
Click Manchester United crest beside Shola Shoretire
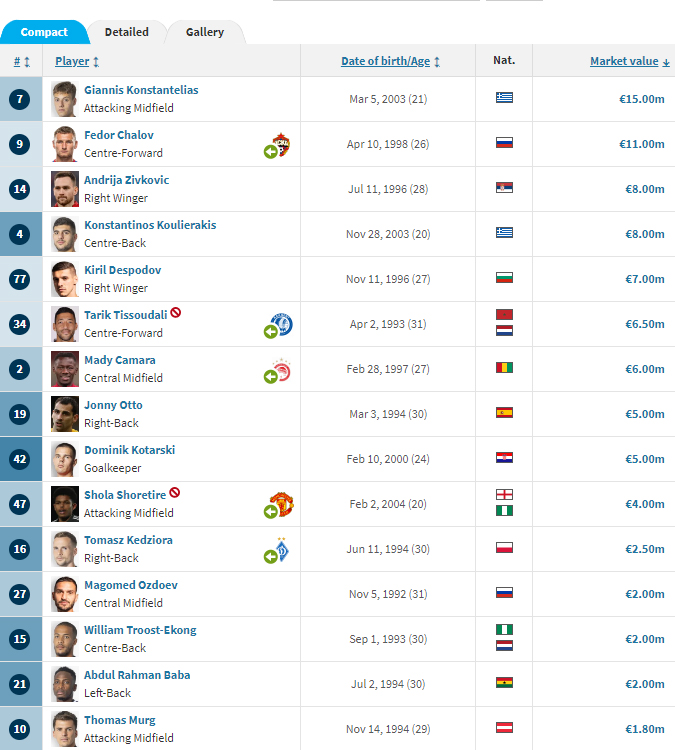tap(282, 503)
